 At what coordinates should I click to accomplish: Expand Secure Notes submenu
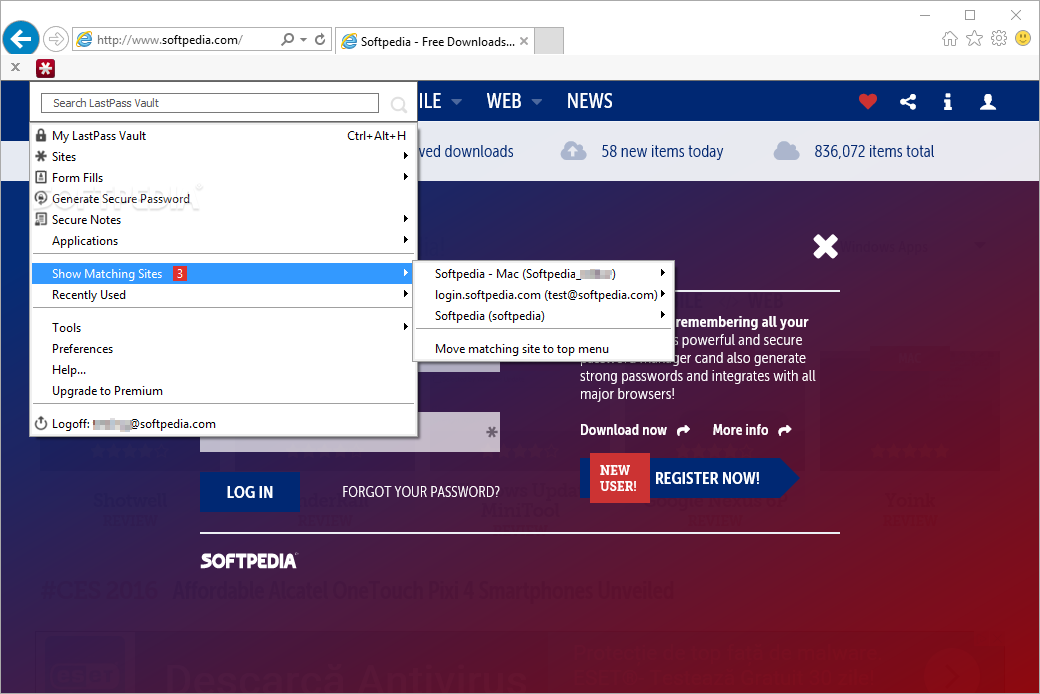tap(224, 220)
